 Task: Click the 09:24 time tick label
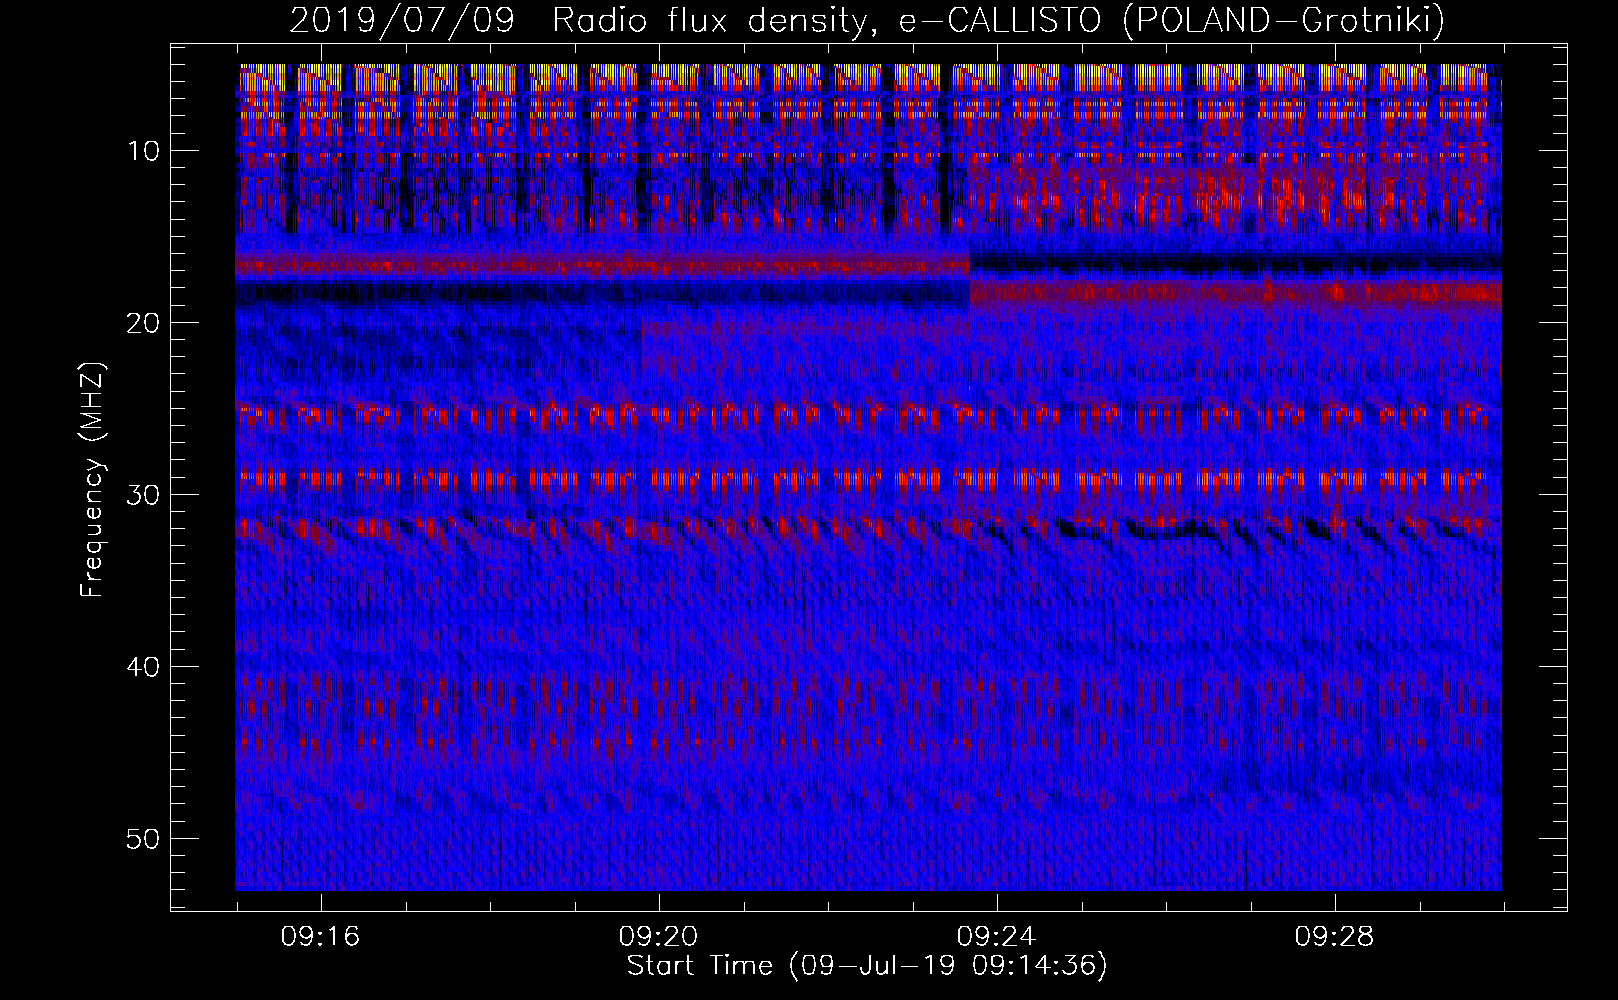tap(996, 937)
